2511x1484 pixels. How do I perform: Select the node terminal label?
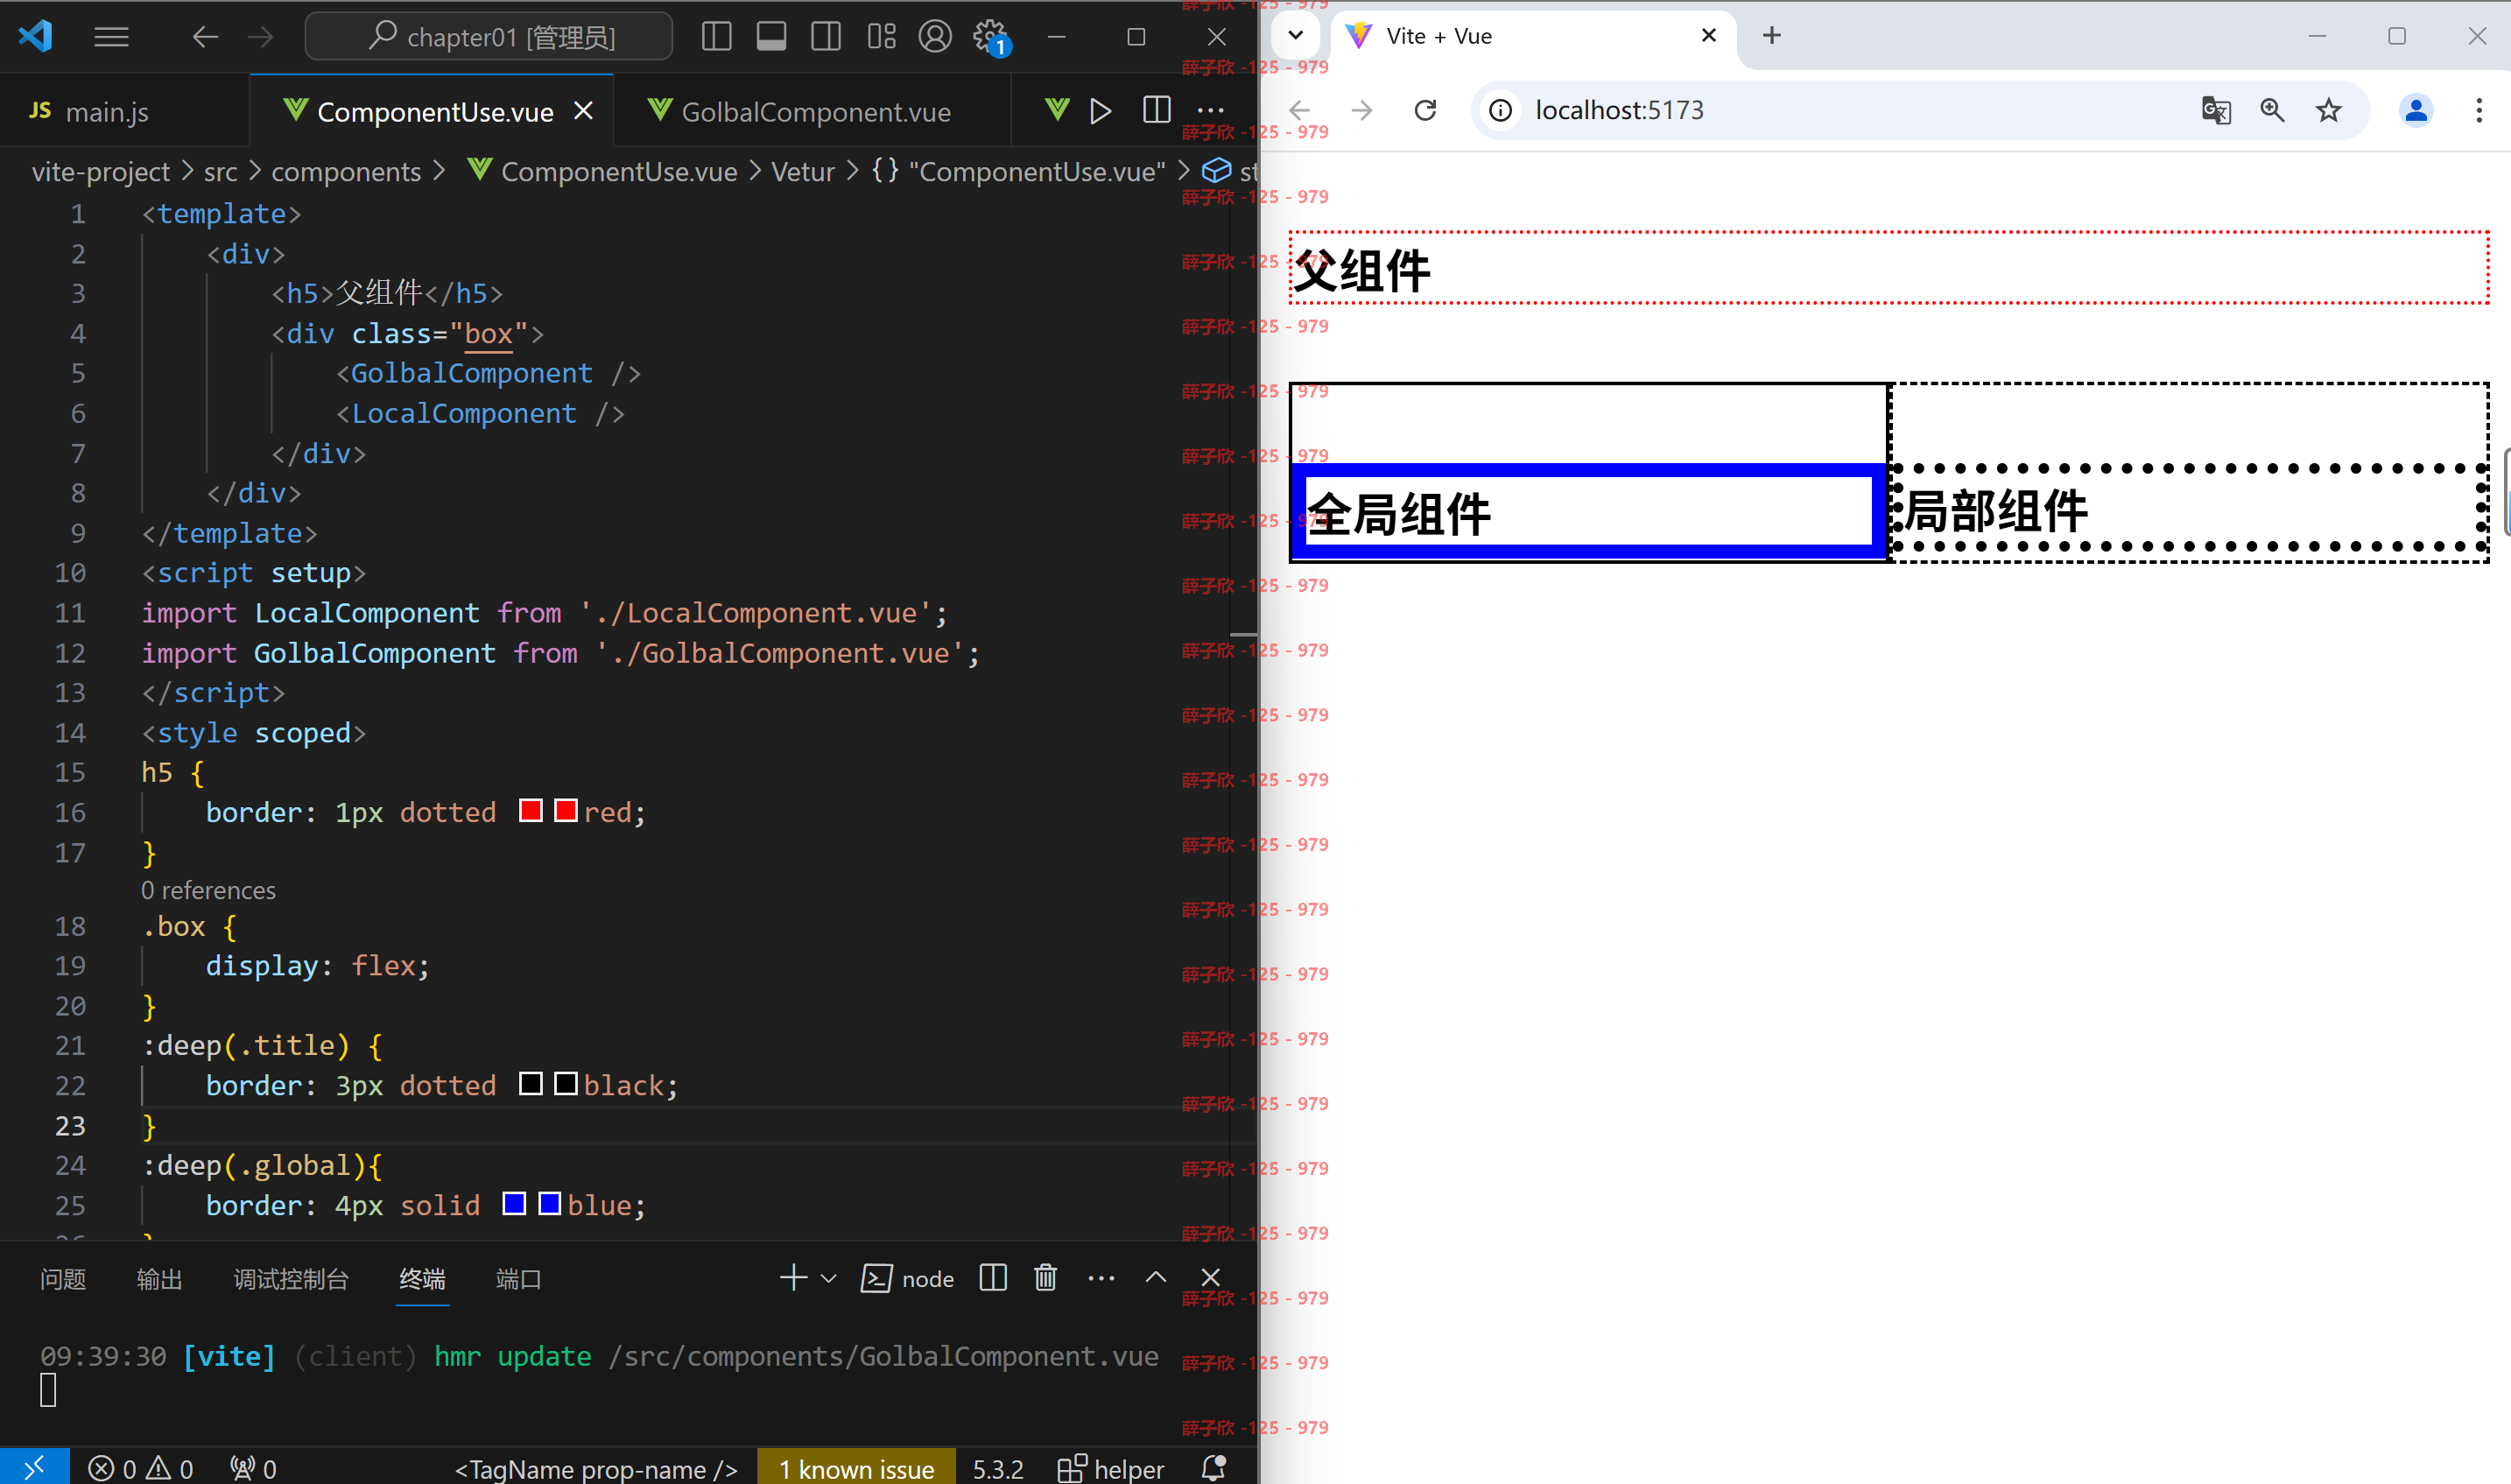[x=907, y=1279]
